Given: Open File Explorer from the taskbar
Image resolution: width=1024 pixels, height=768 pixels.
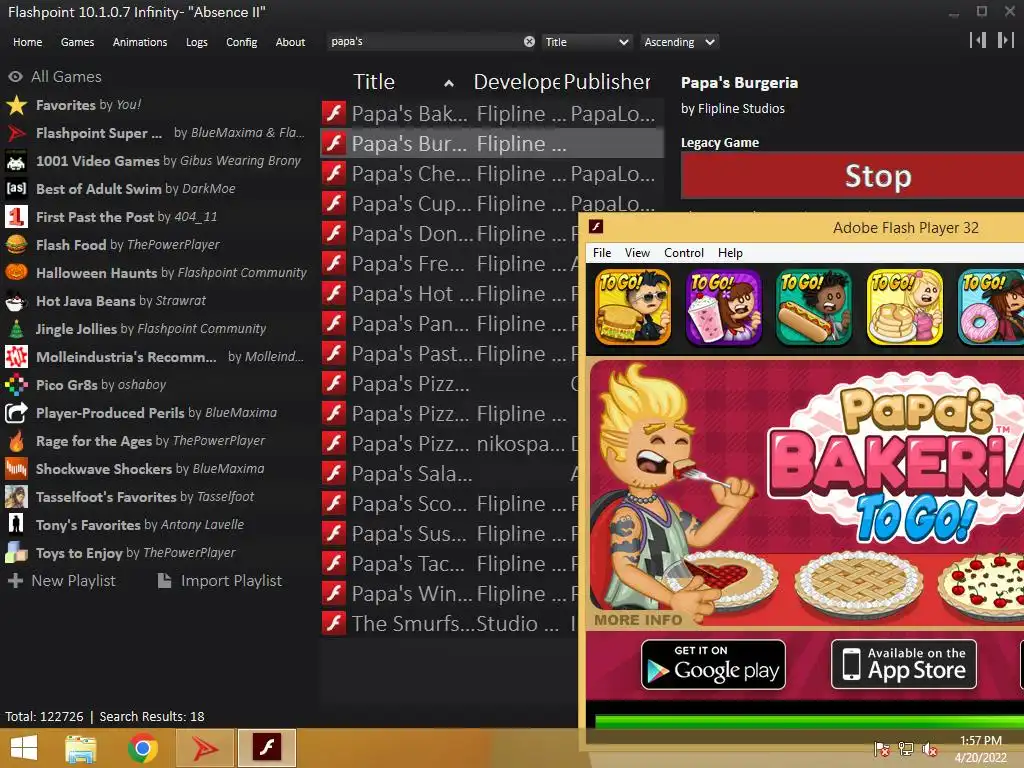Looking at the screenshot, I should (x=81, y=748).
